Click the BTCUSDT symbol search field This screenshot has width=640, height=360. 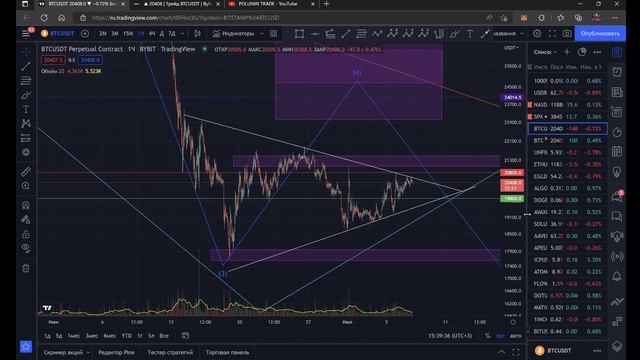[58, 33]
